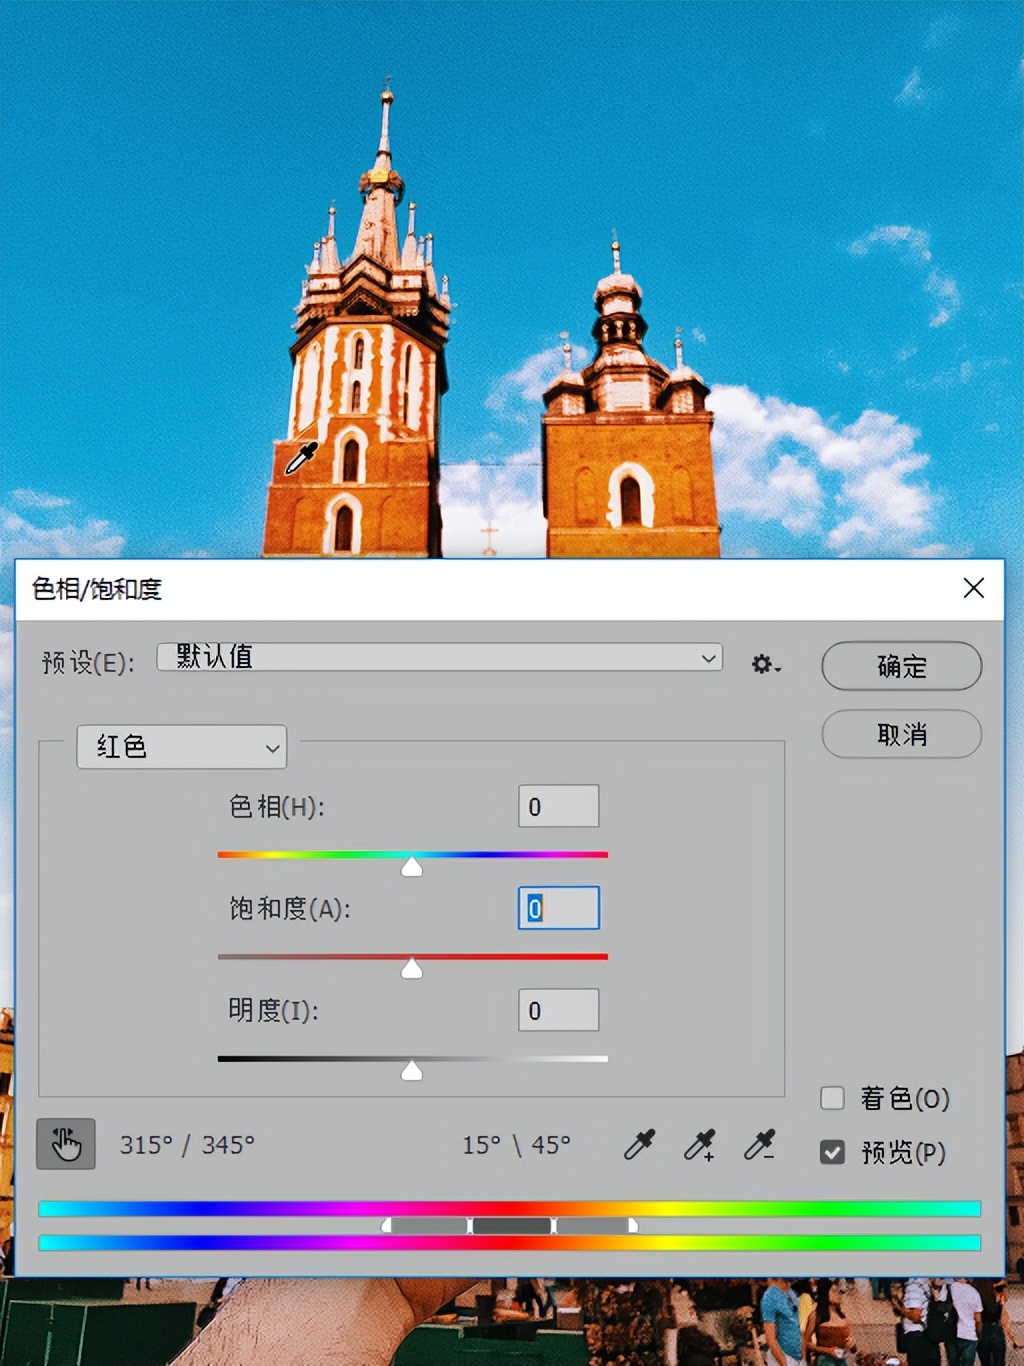
Task: Open the 预设 presets dropdown
Action: pyautogui.click(x=438, y=658)
